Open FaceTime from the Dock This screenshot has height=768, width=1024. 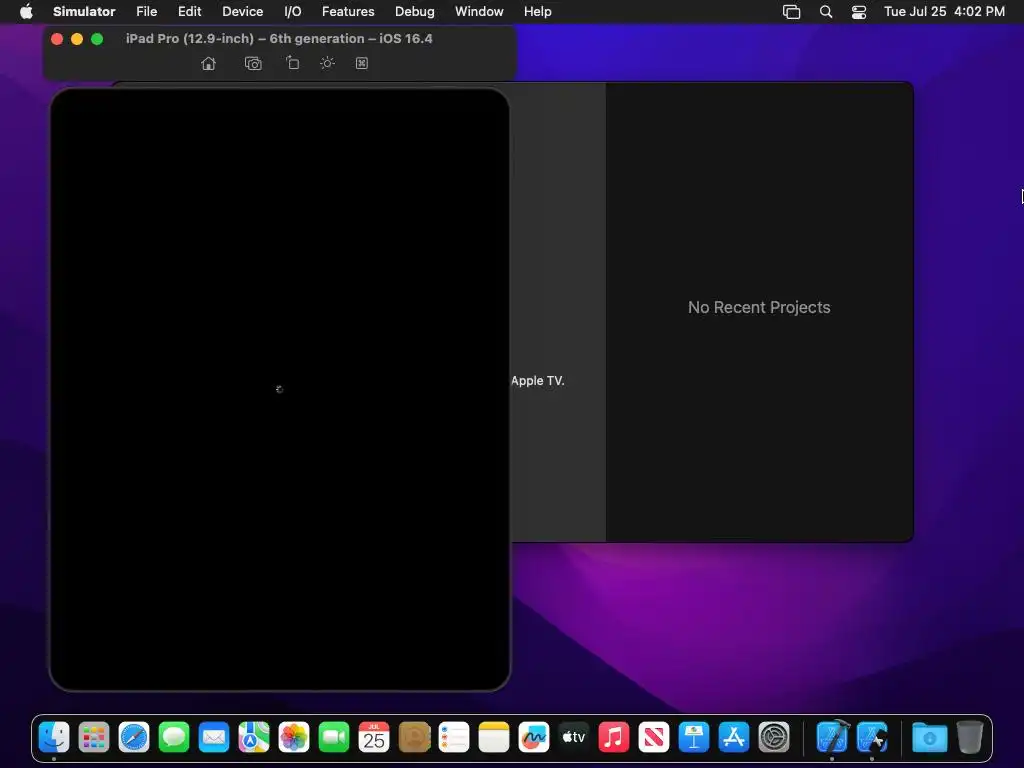(x=334, y=737)
